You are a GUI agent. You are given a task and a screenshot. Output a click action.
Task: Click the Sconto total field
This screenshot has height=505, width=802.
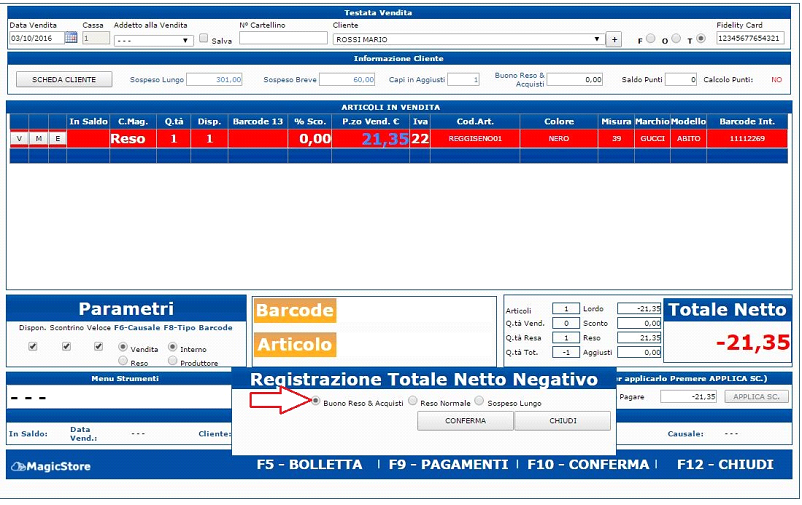tap(639, 323)
